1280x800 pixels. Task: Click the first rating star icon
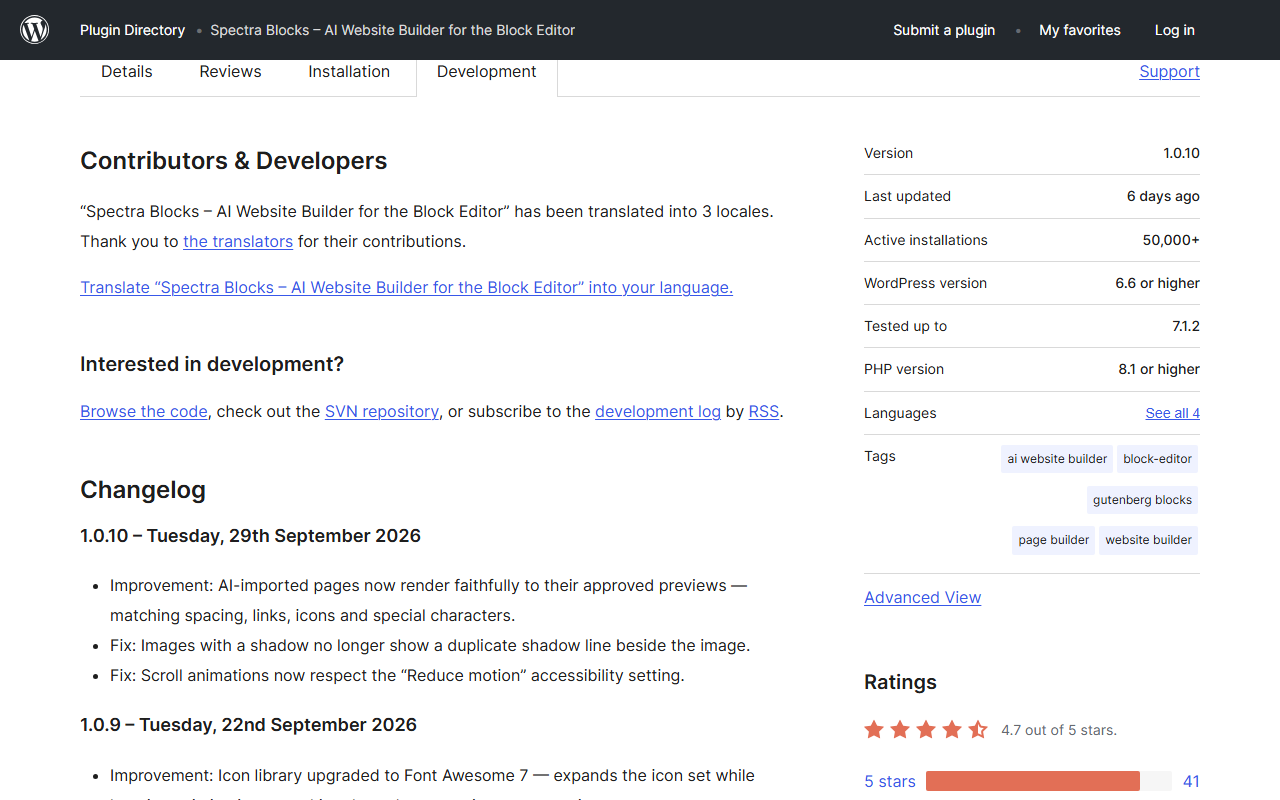pos(874,730)
